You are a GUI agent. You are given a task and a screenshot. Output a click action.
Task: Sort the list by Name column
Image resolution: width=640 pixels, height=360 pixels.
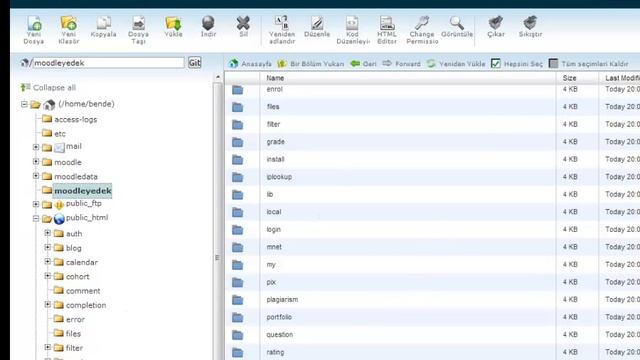tap(275, 78)
